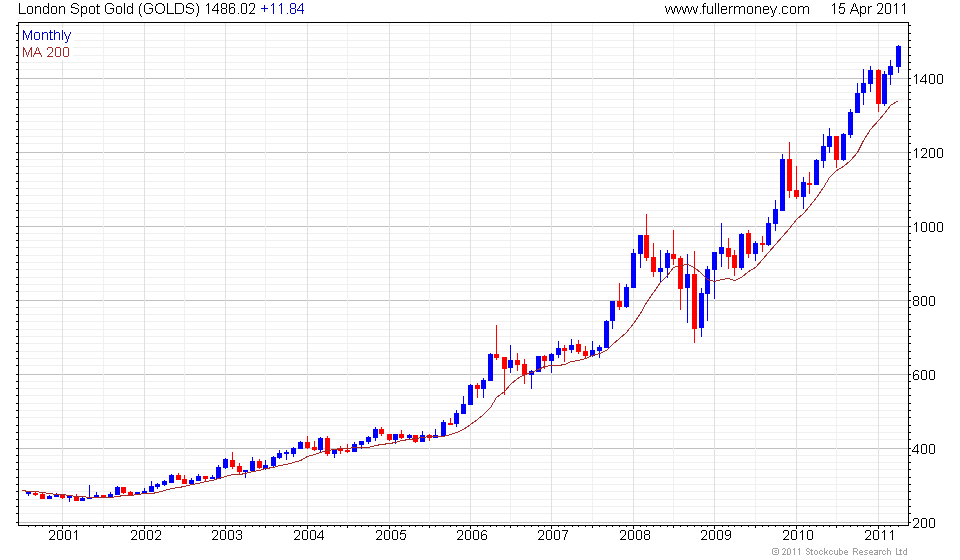Image resolution: width=960 pixels, height=560 pixels.
Task: Click the 2009 year axis label
Action: pyautogui.click(x=716, y=536)
